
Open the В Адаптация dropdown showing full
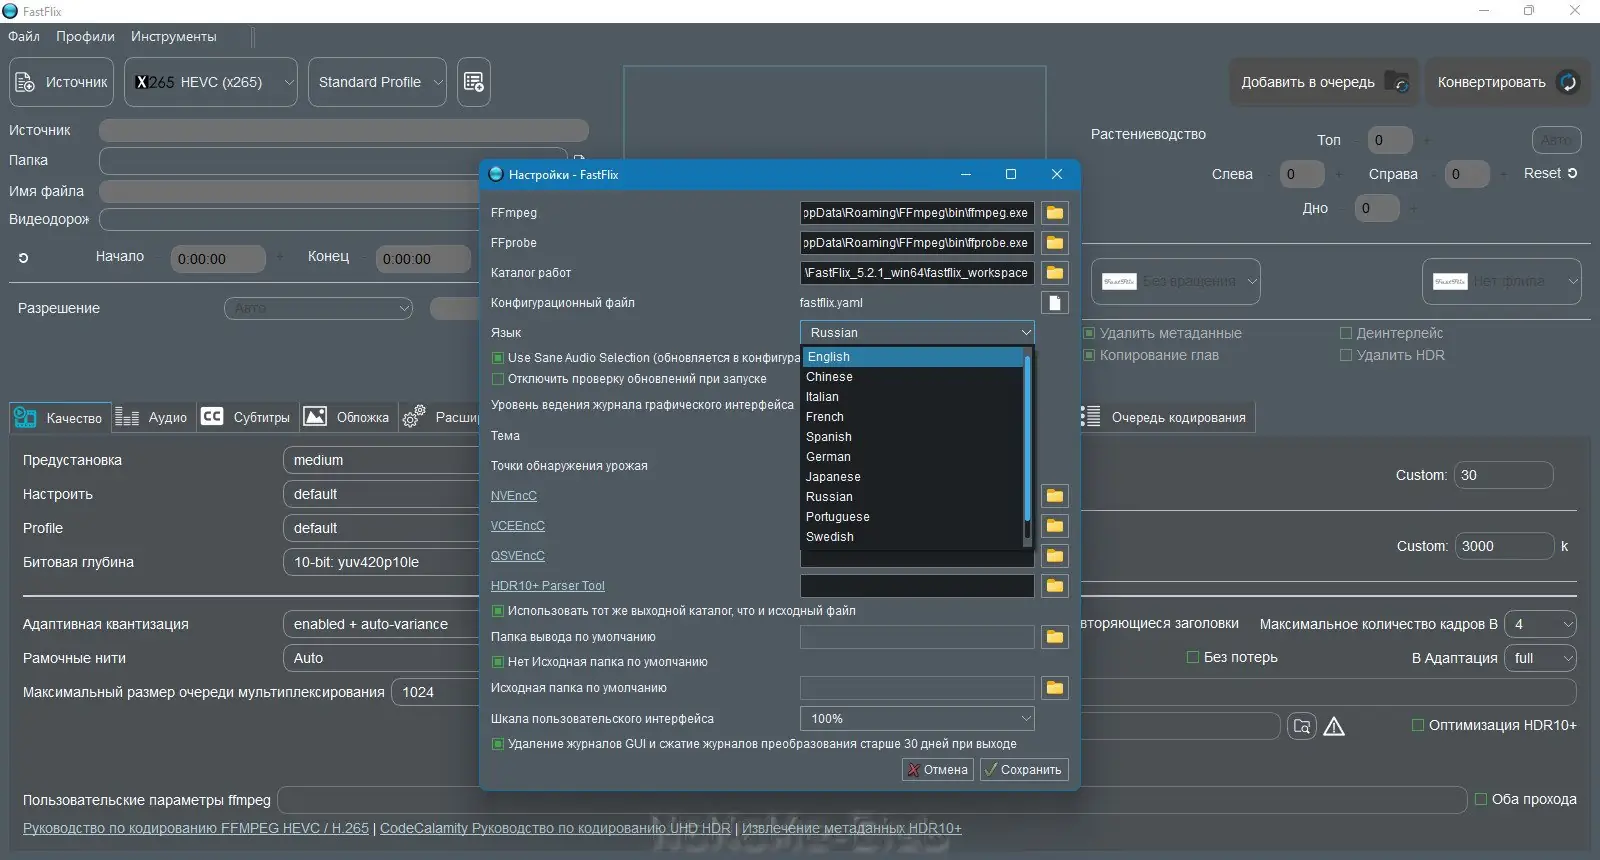click(1540, 658)
